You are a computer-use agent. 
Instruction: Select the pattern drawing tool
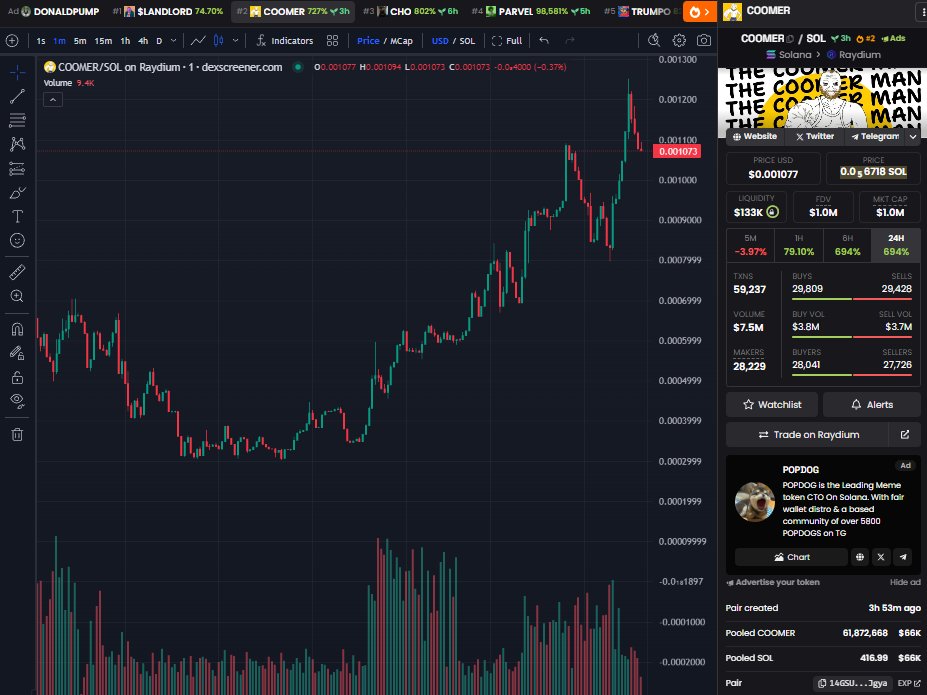tap(17, 144)
